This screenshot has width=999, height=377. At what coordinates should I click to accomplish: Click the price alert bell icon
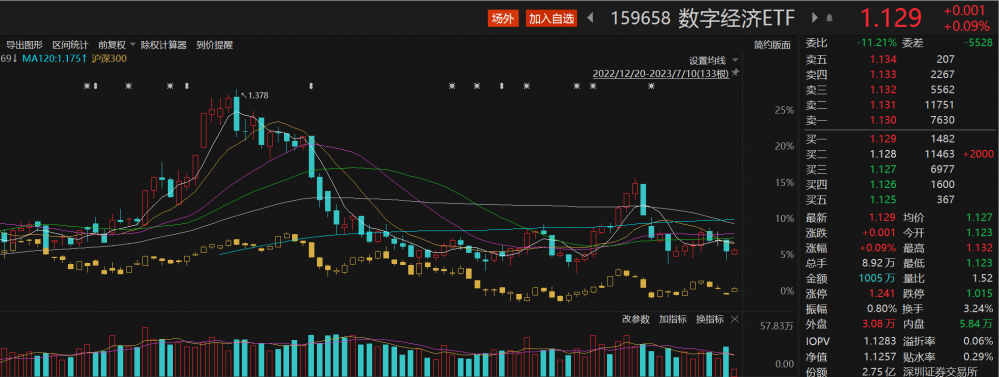(830, 18)
